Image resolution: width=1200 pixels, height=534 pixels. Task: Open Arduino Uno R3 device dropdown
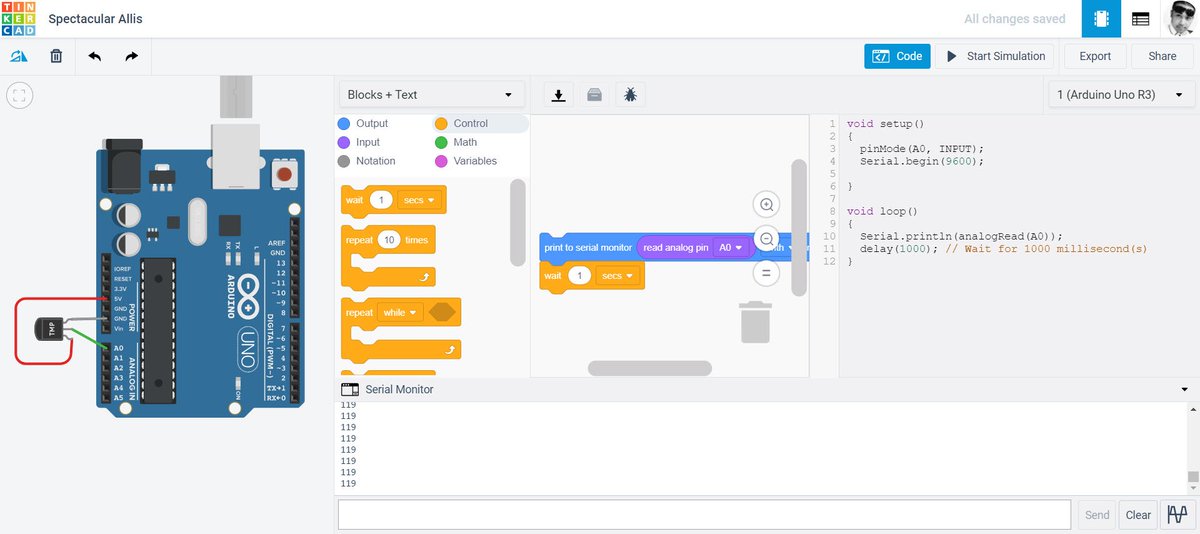1120,95
